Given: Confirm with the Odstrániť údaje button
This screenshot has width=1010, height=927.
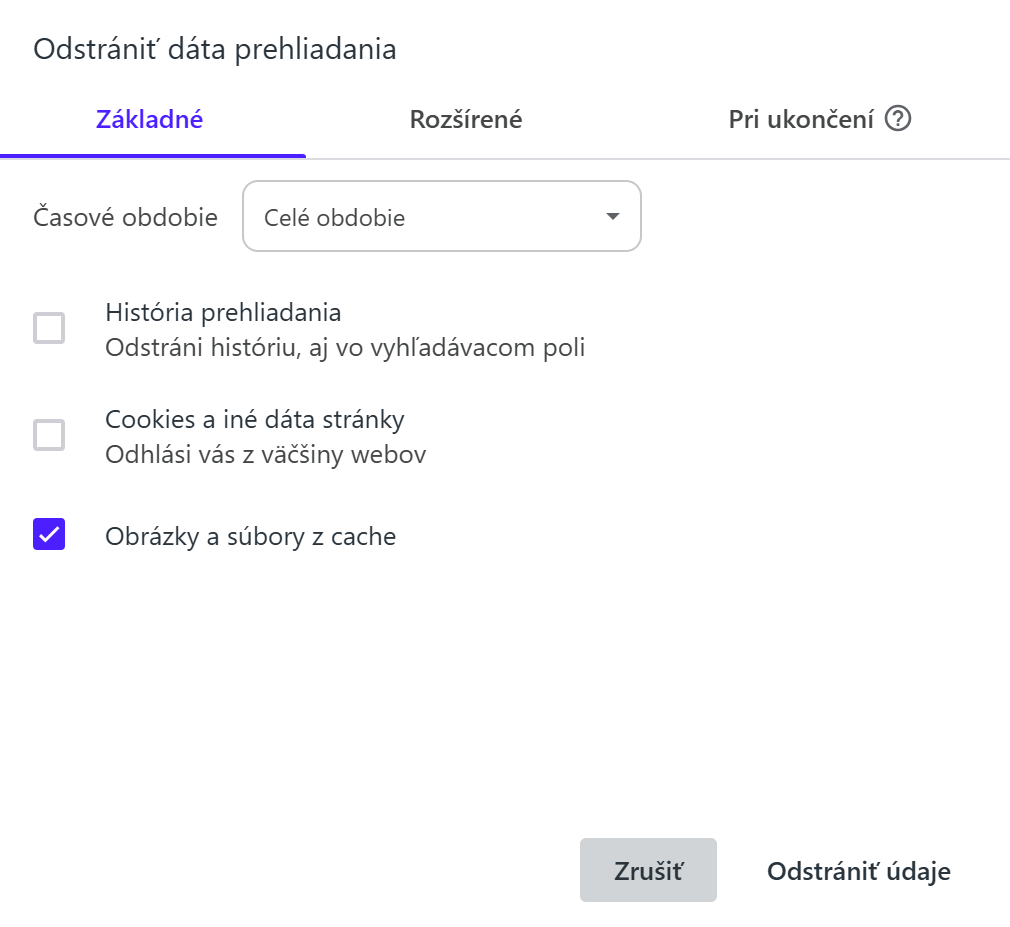Looking at the screenshot, I should coord(859,871).
